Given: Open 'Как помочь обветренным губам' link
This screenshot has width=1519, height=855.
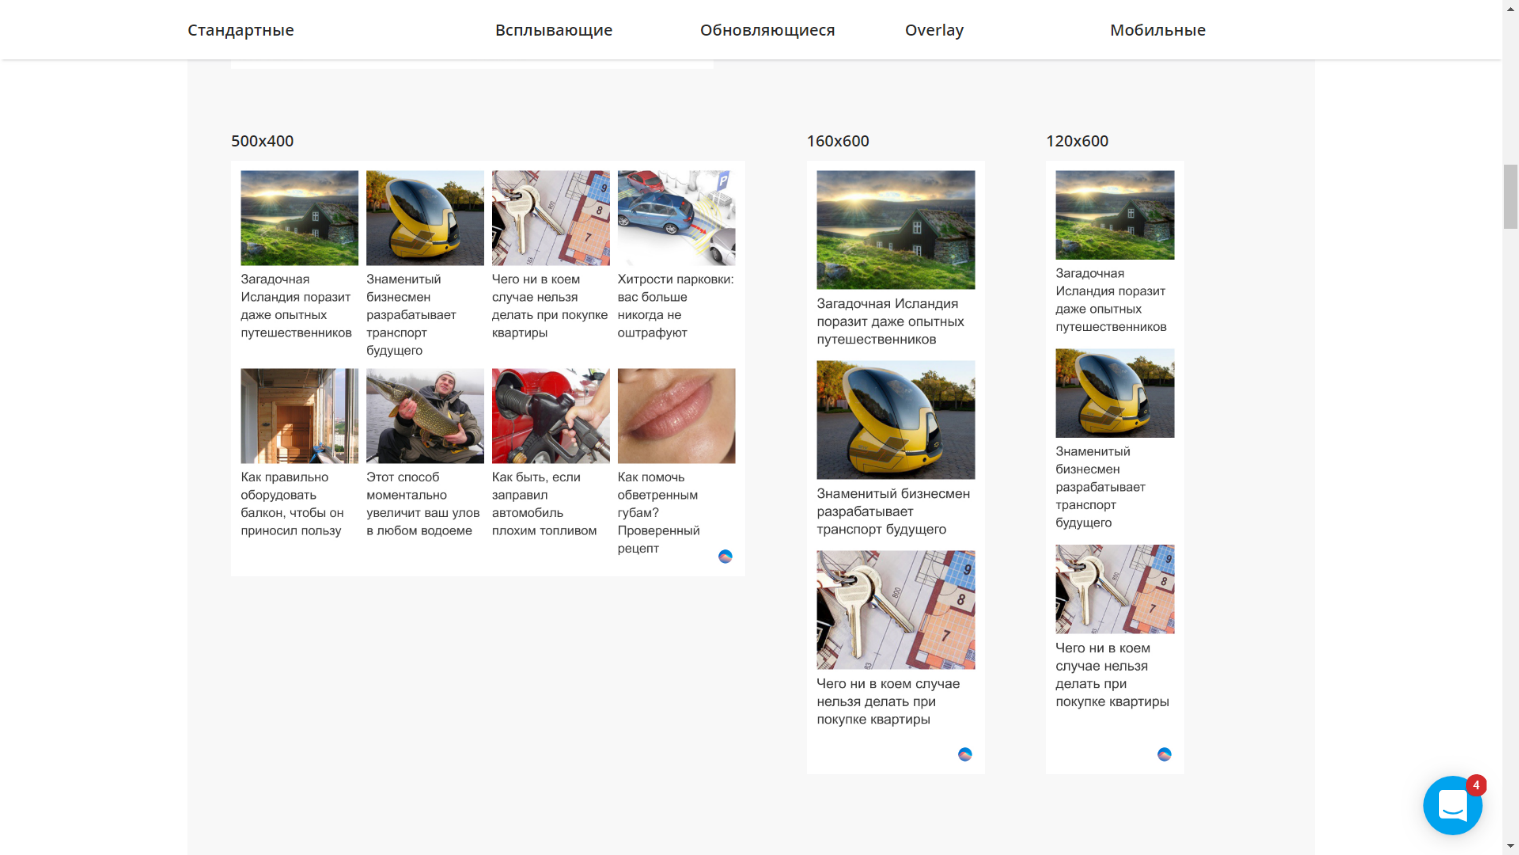Looking at the screenshot, I should tap(659, 513).
